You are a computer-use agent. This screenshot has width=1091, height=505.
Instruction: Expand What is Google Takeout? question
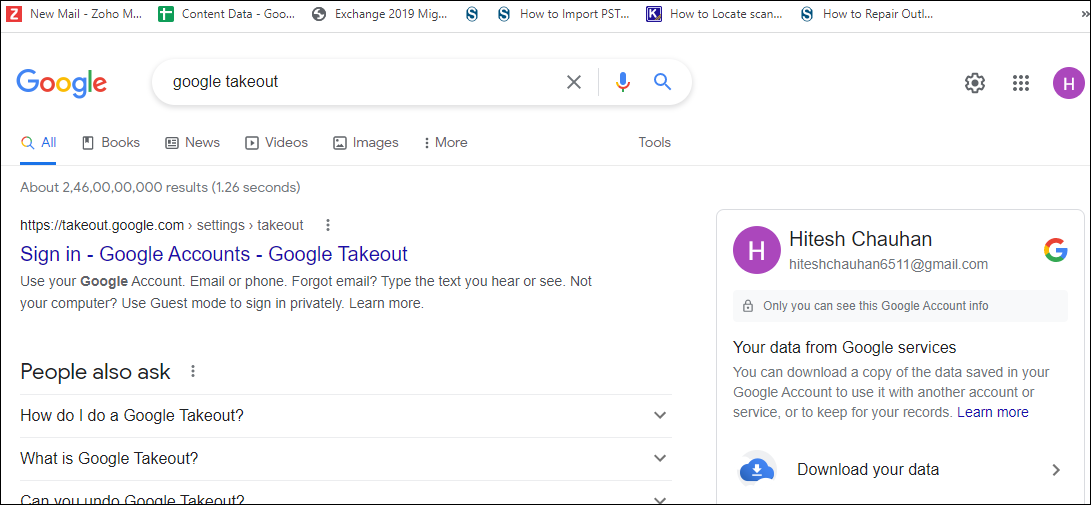pos(346,459)
